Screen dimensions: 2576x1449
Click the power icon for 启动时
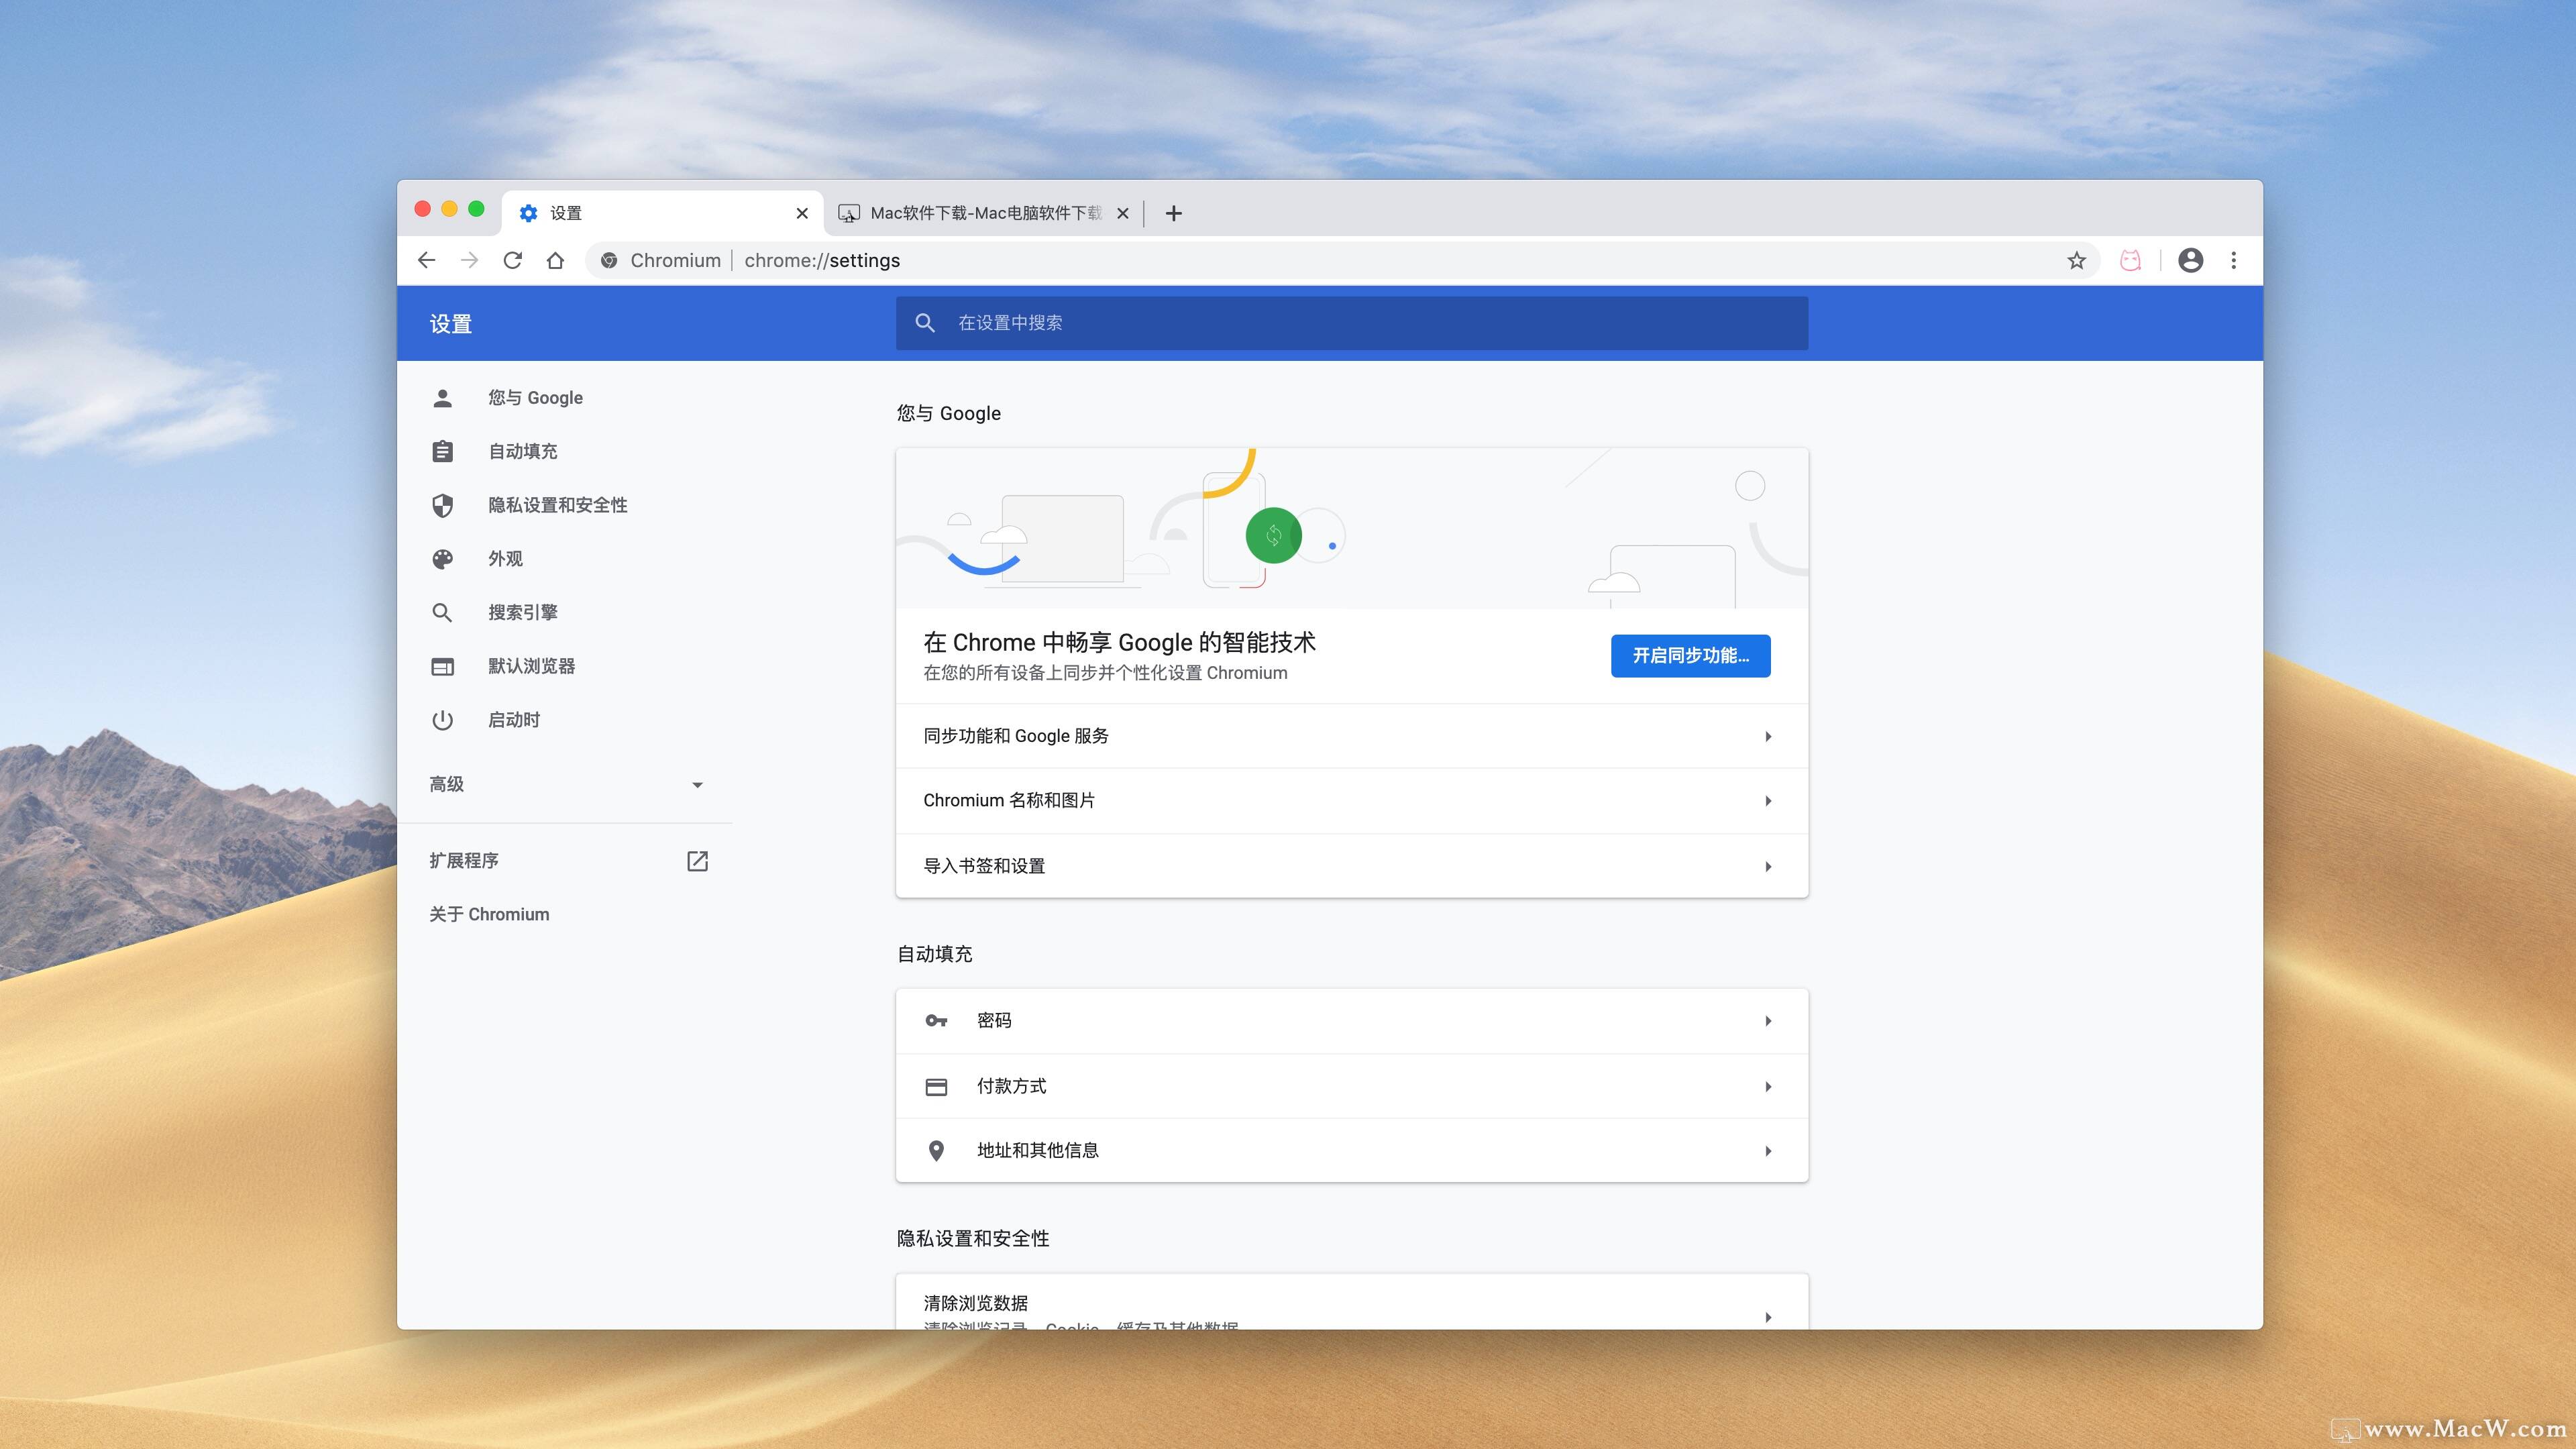442,720
